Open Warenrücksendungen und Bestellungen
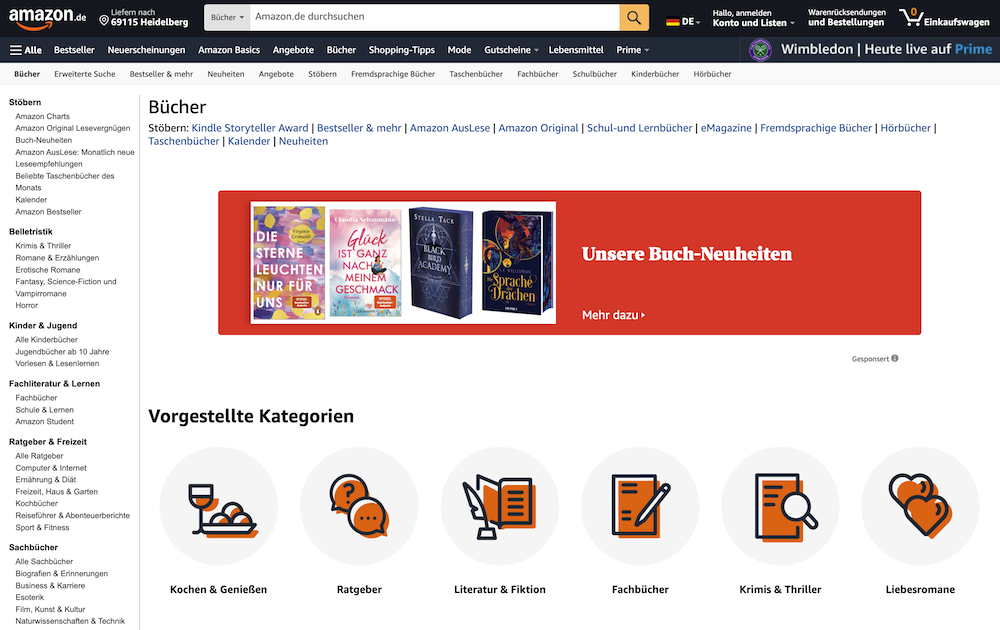1000x630 pixels. (846, 18)
